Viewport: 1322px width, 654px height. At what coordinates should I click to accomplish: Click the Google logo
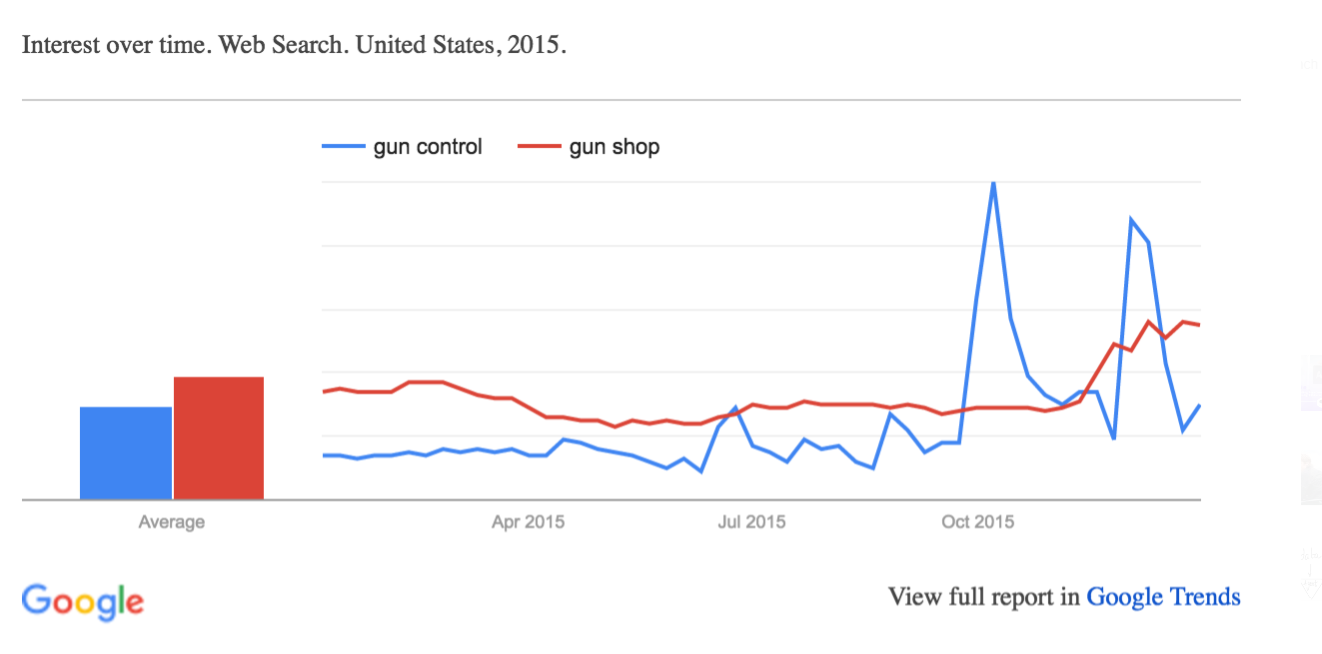point(83,600)
